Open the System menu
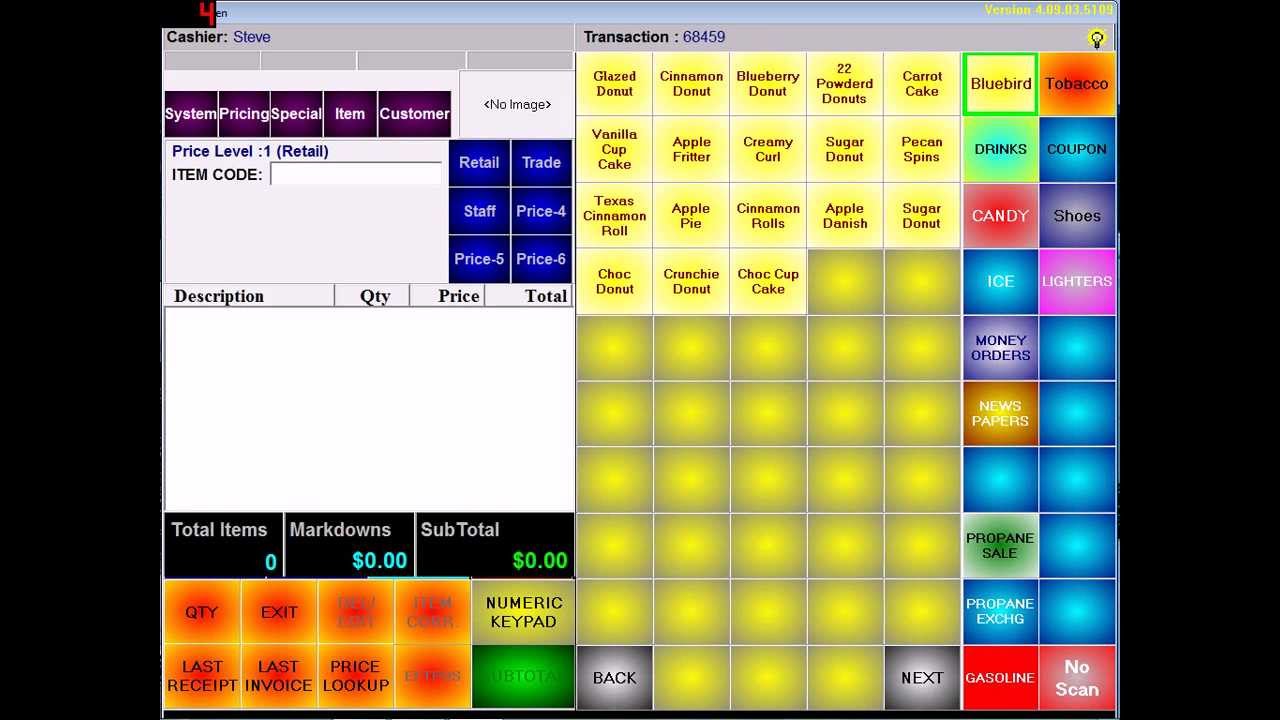The height and width of the screenshot is (720, 1280). click(190, 114)
